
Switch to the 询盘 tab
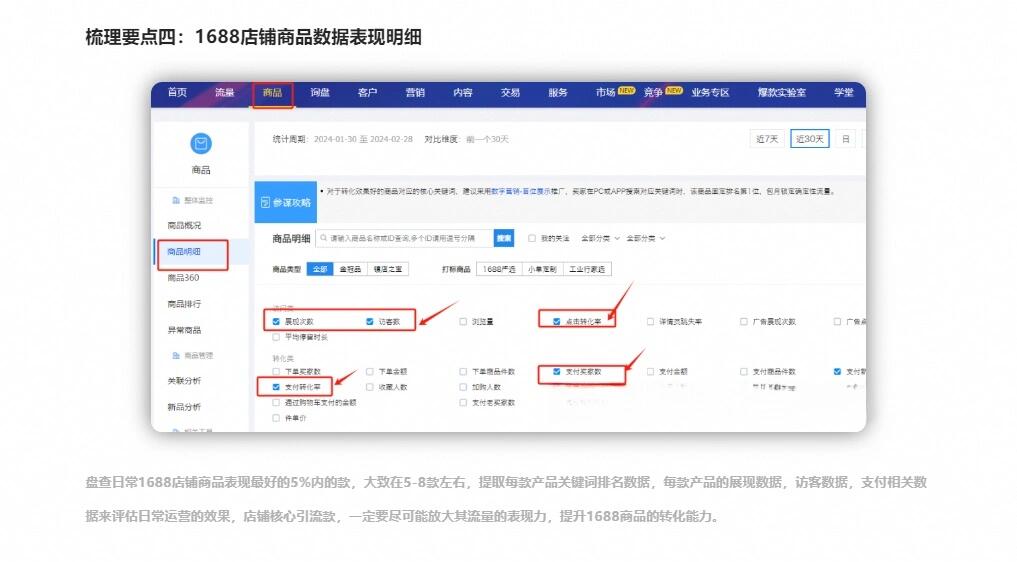coord(320,92)
